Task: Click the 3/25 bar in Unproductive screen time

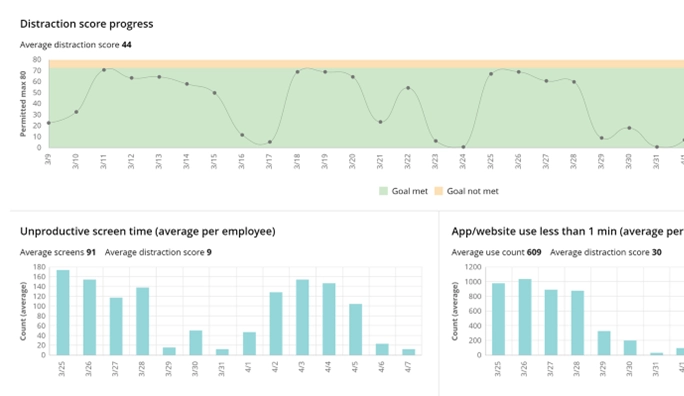Action: click(63, 312)
